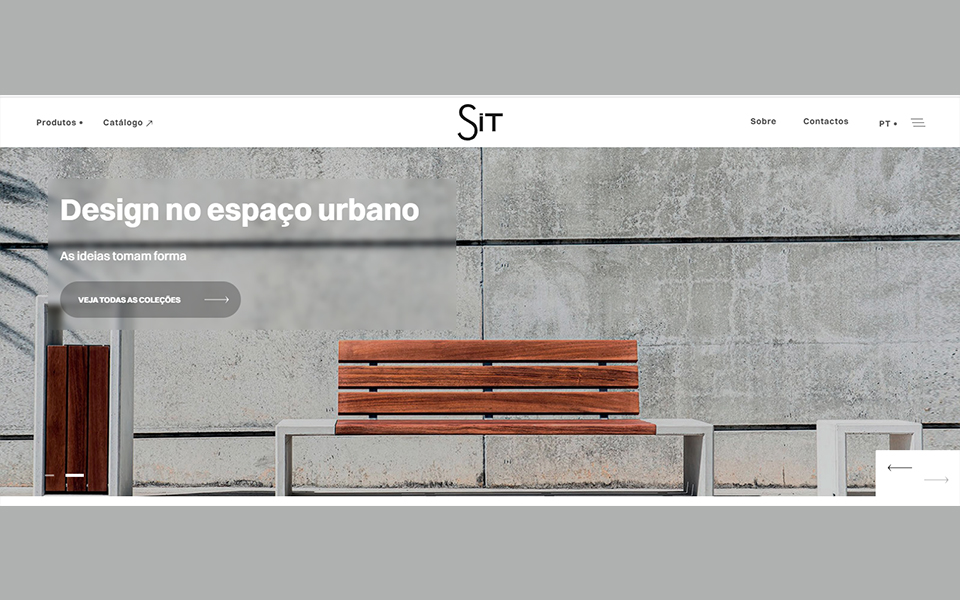Follow the Catálogo link
Image resolution: width=960 pixels, height=600 pixels.
123,123
